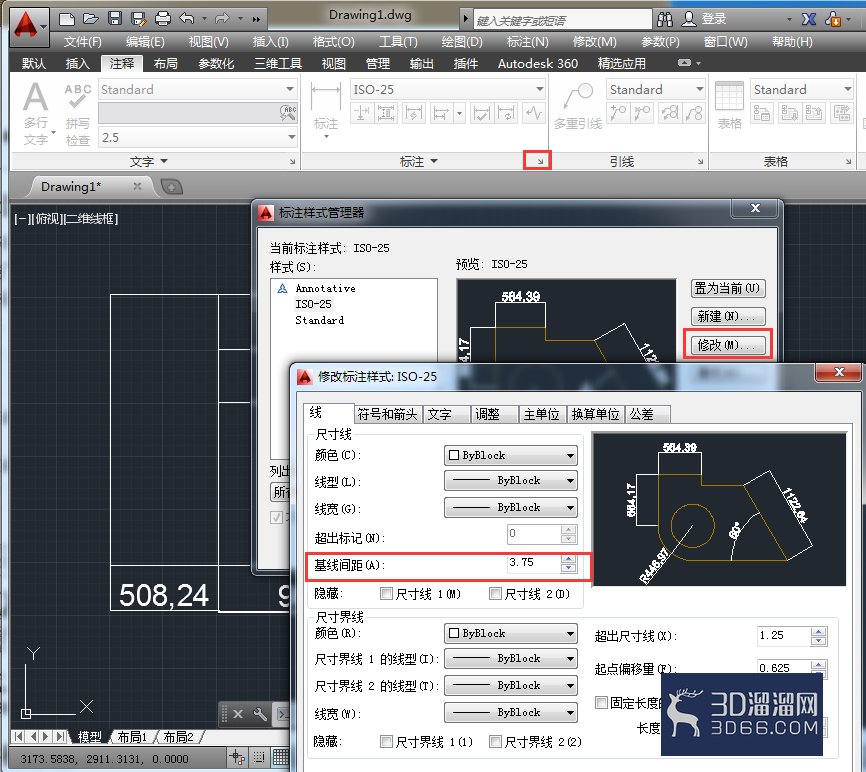Open the 线型(L) ByBlock dropdown
This screenshot has width=866, height=772.
[511, 480]
